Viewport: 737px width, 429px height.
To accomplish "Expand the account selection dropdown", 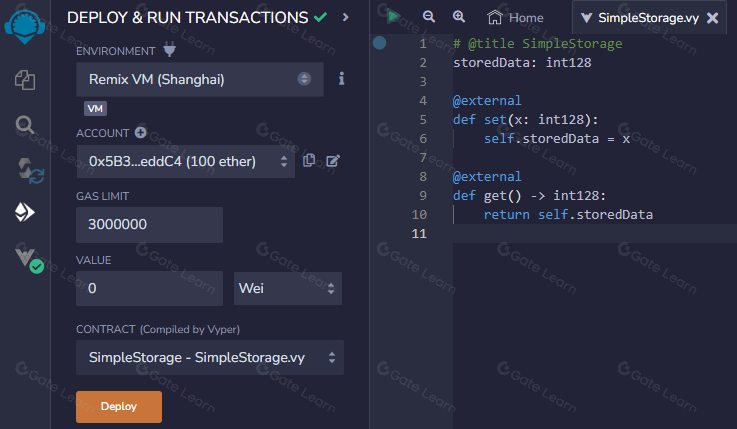I will pos(185,161).
